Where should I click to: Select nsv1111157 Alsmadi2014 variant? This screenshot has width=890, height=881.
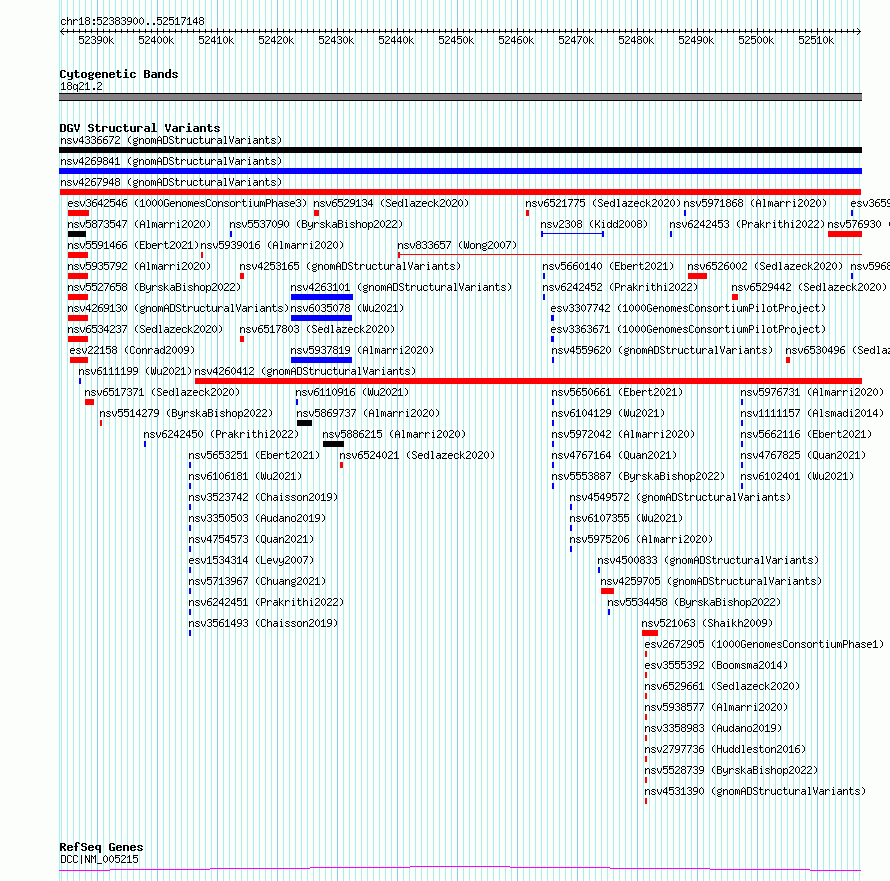(x=812, y=413)
